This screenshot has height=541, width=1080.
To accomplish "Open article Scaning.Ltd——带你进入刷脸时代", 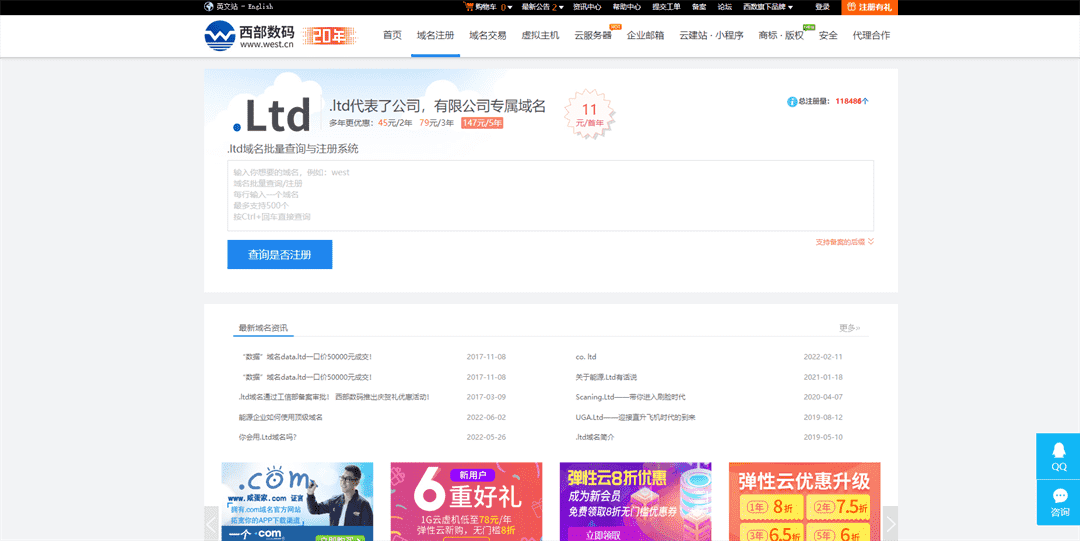I will [x=630, y=397].
